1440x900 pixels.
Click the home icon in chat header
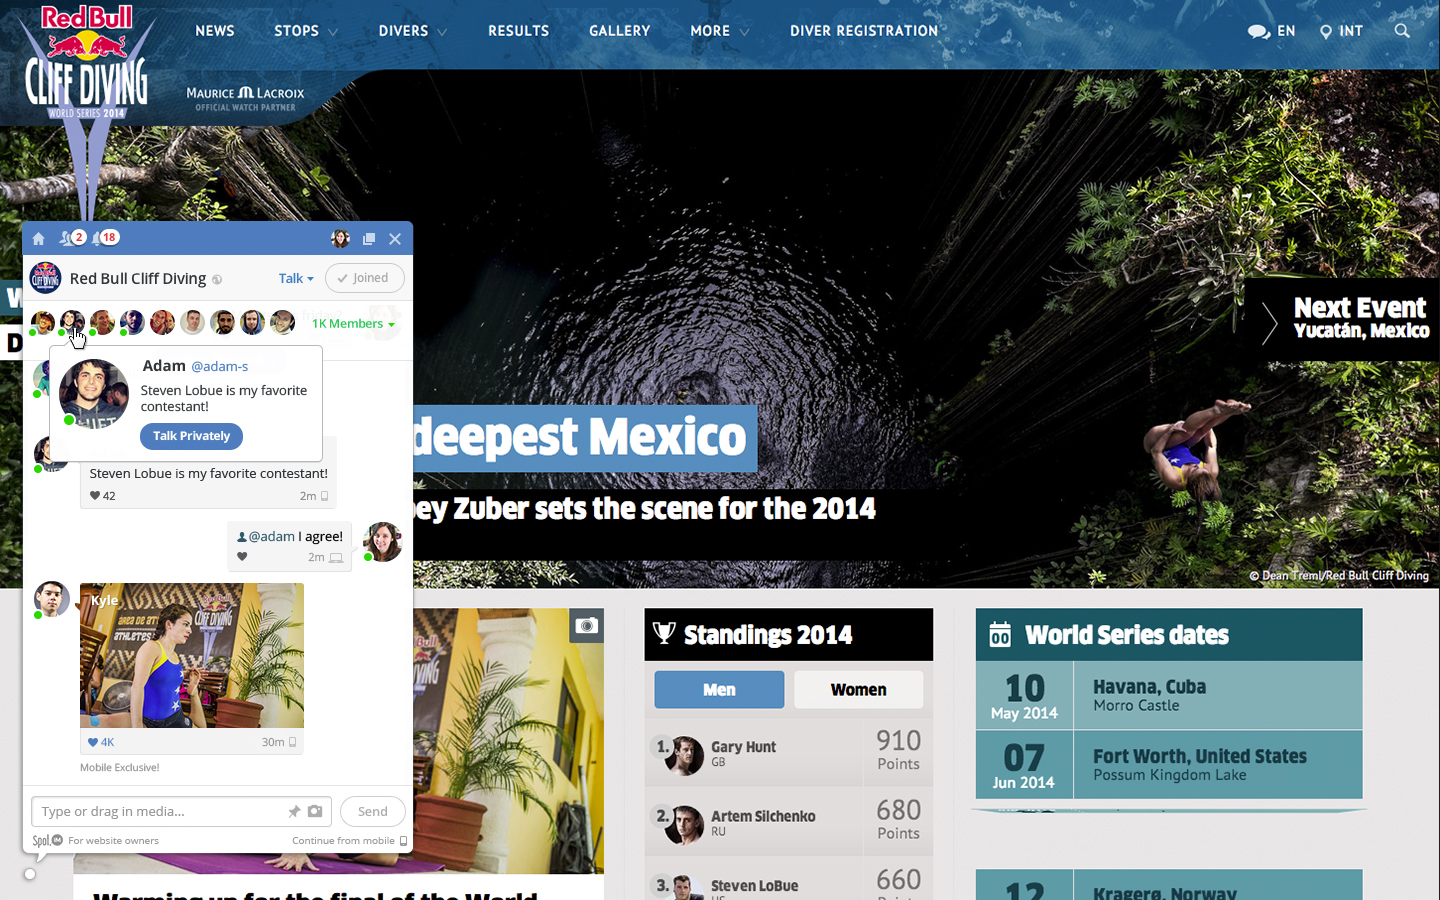pyautogui.click(x=39, y=239)
